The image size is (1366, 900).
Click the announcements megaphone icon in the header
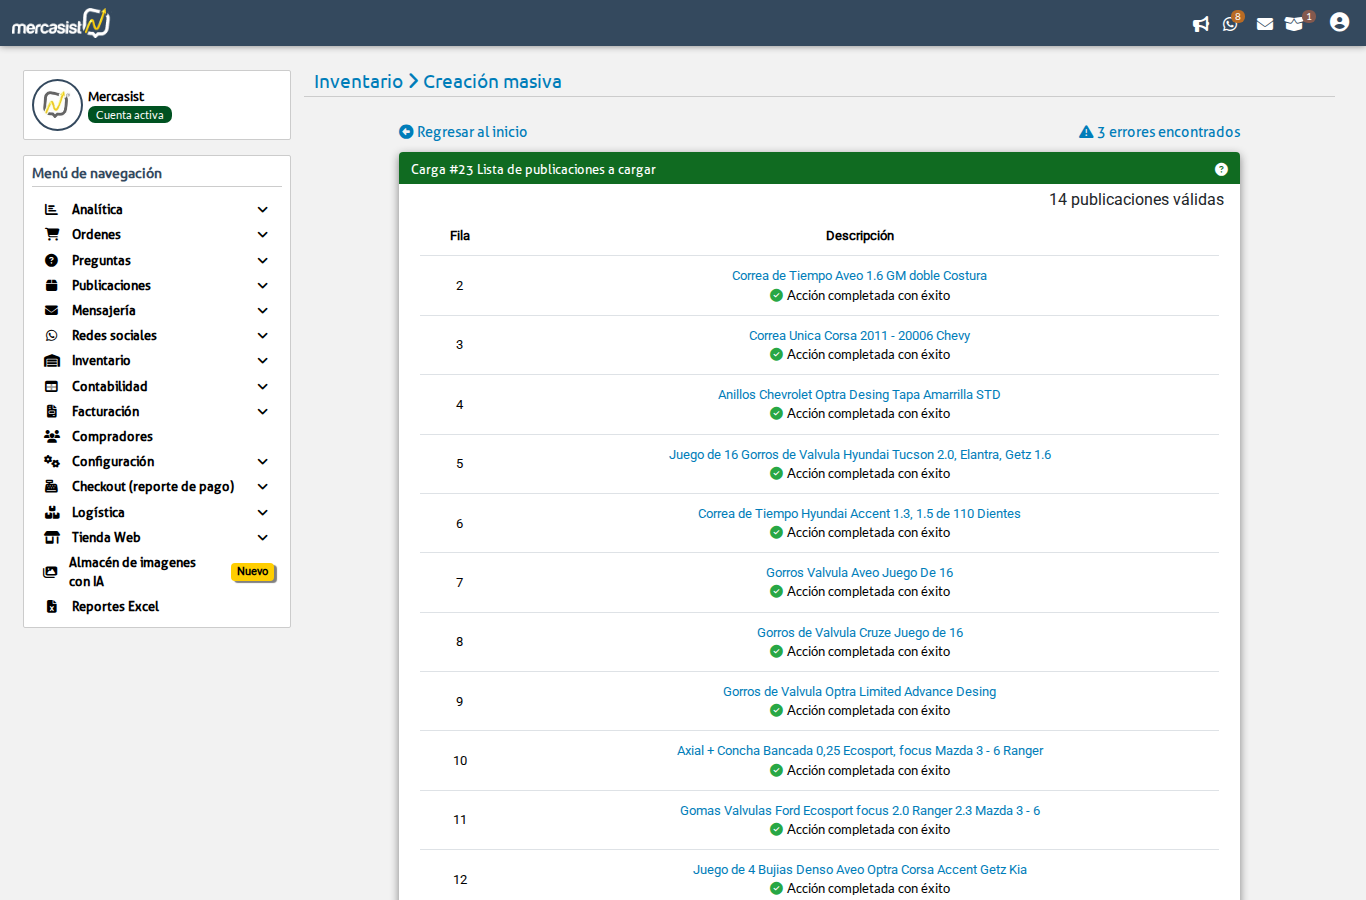click(1201, 23)
